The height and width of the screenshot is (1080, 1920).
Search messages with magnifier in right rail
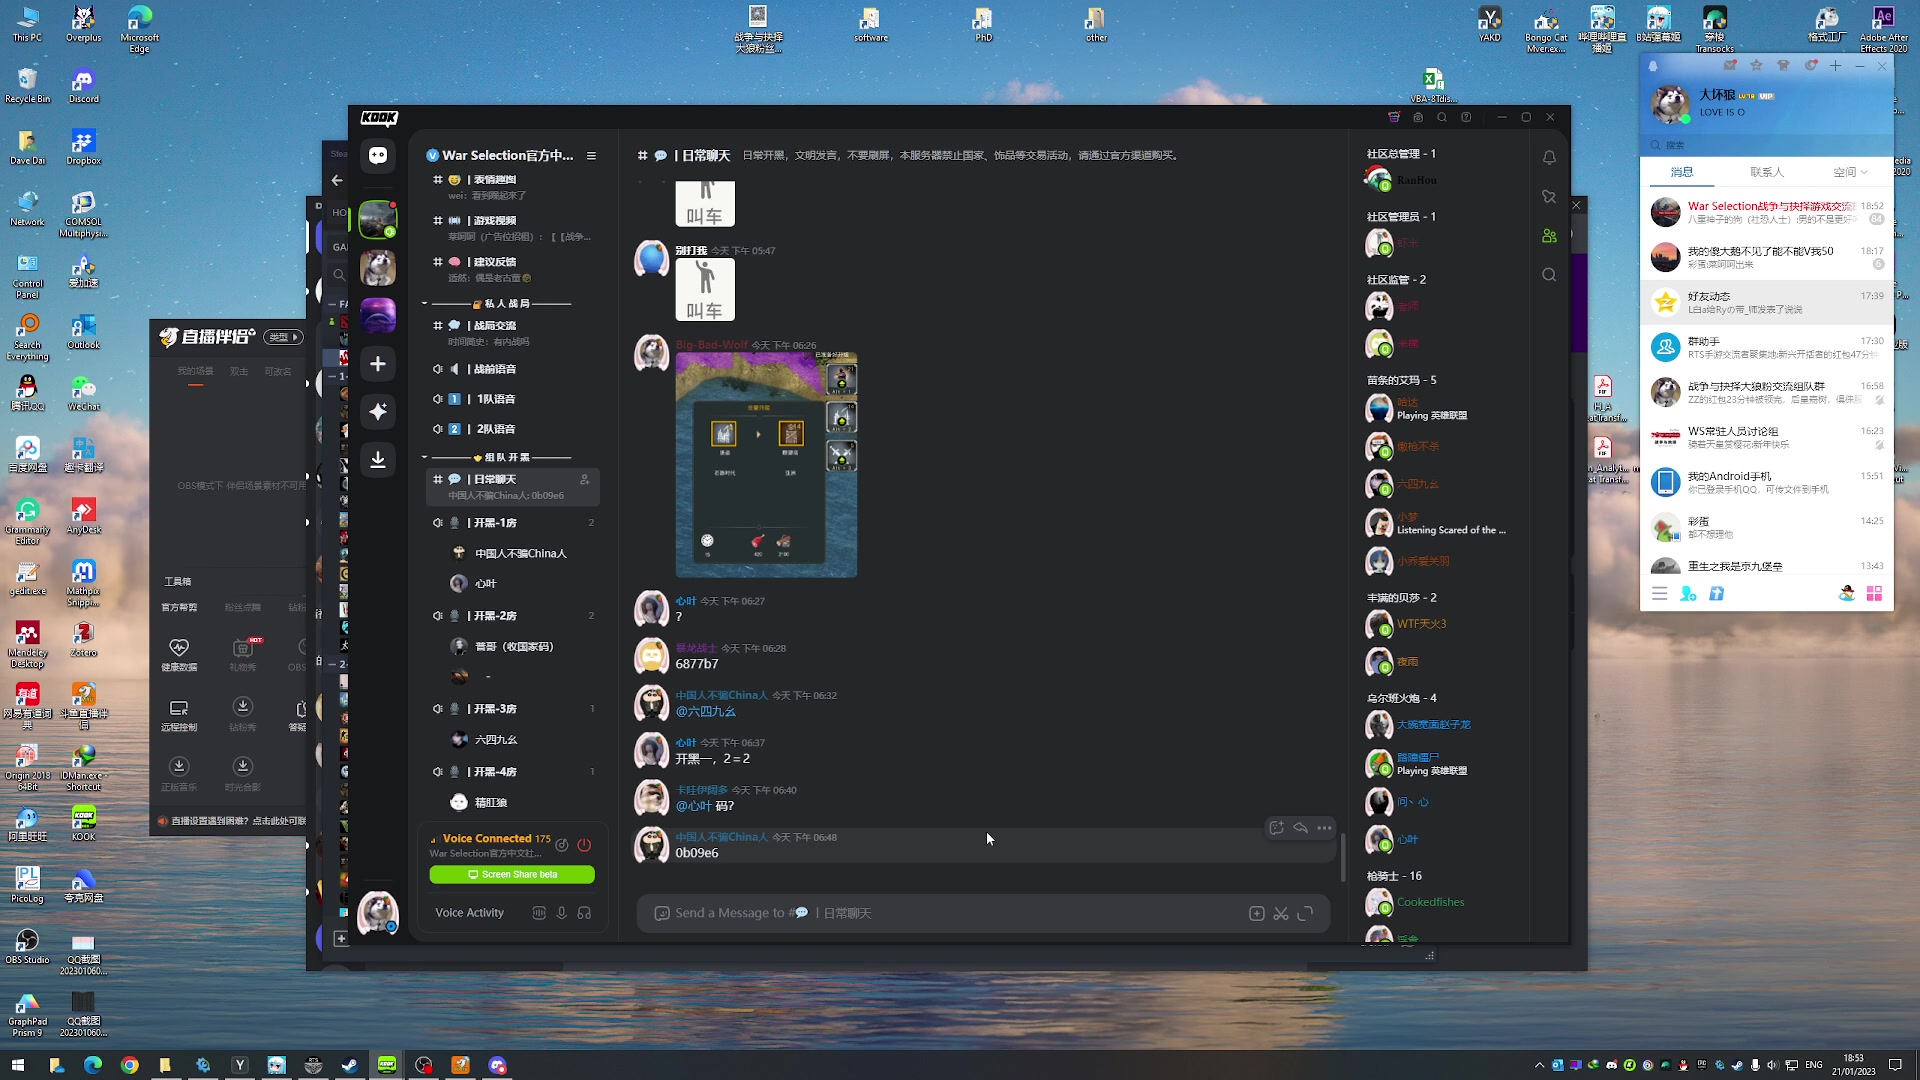(x=1549, y=275)
